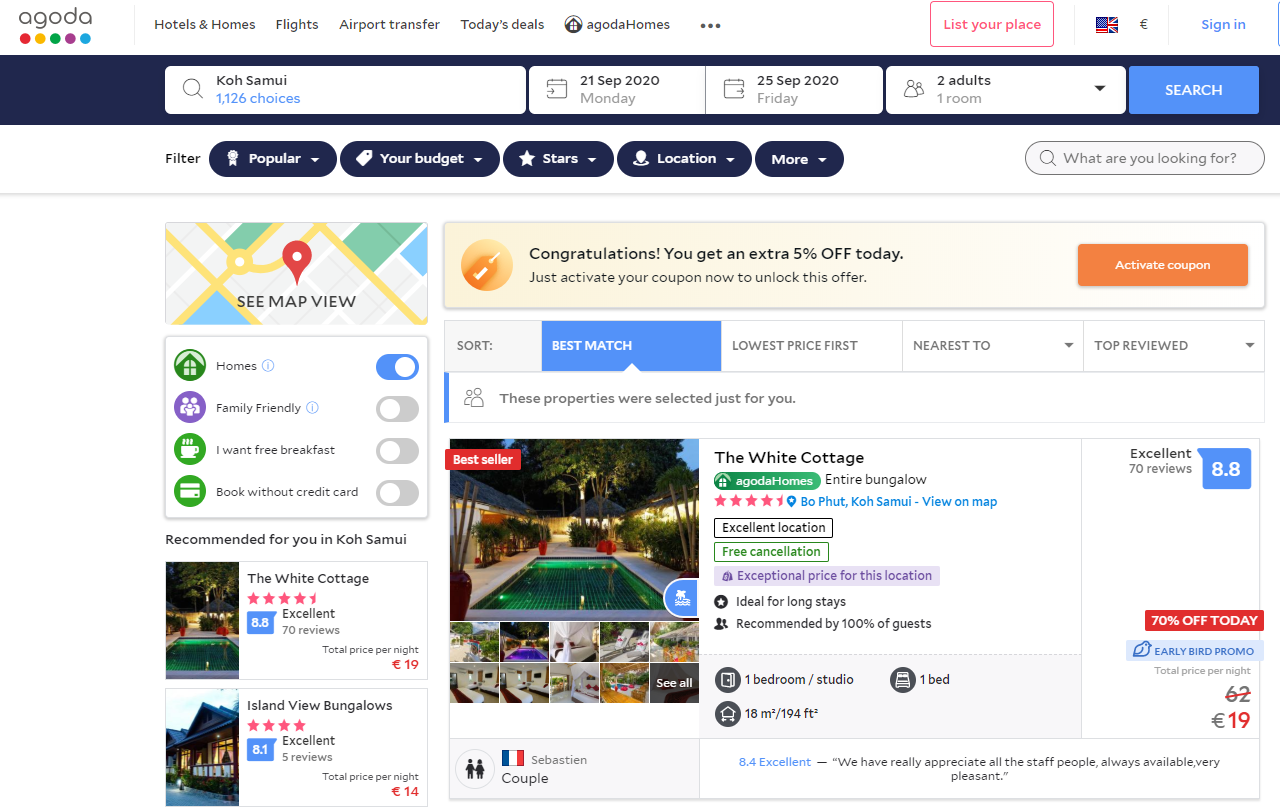
Task: Click the green Homes house icon
Action: coord(190,366)
